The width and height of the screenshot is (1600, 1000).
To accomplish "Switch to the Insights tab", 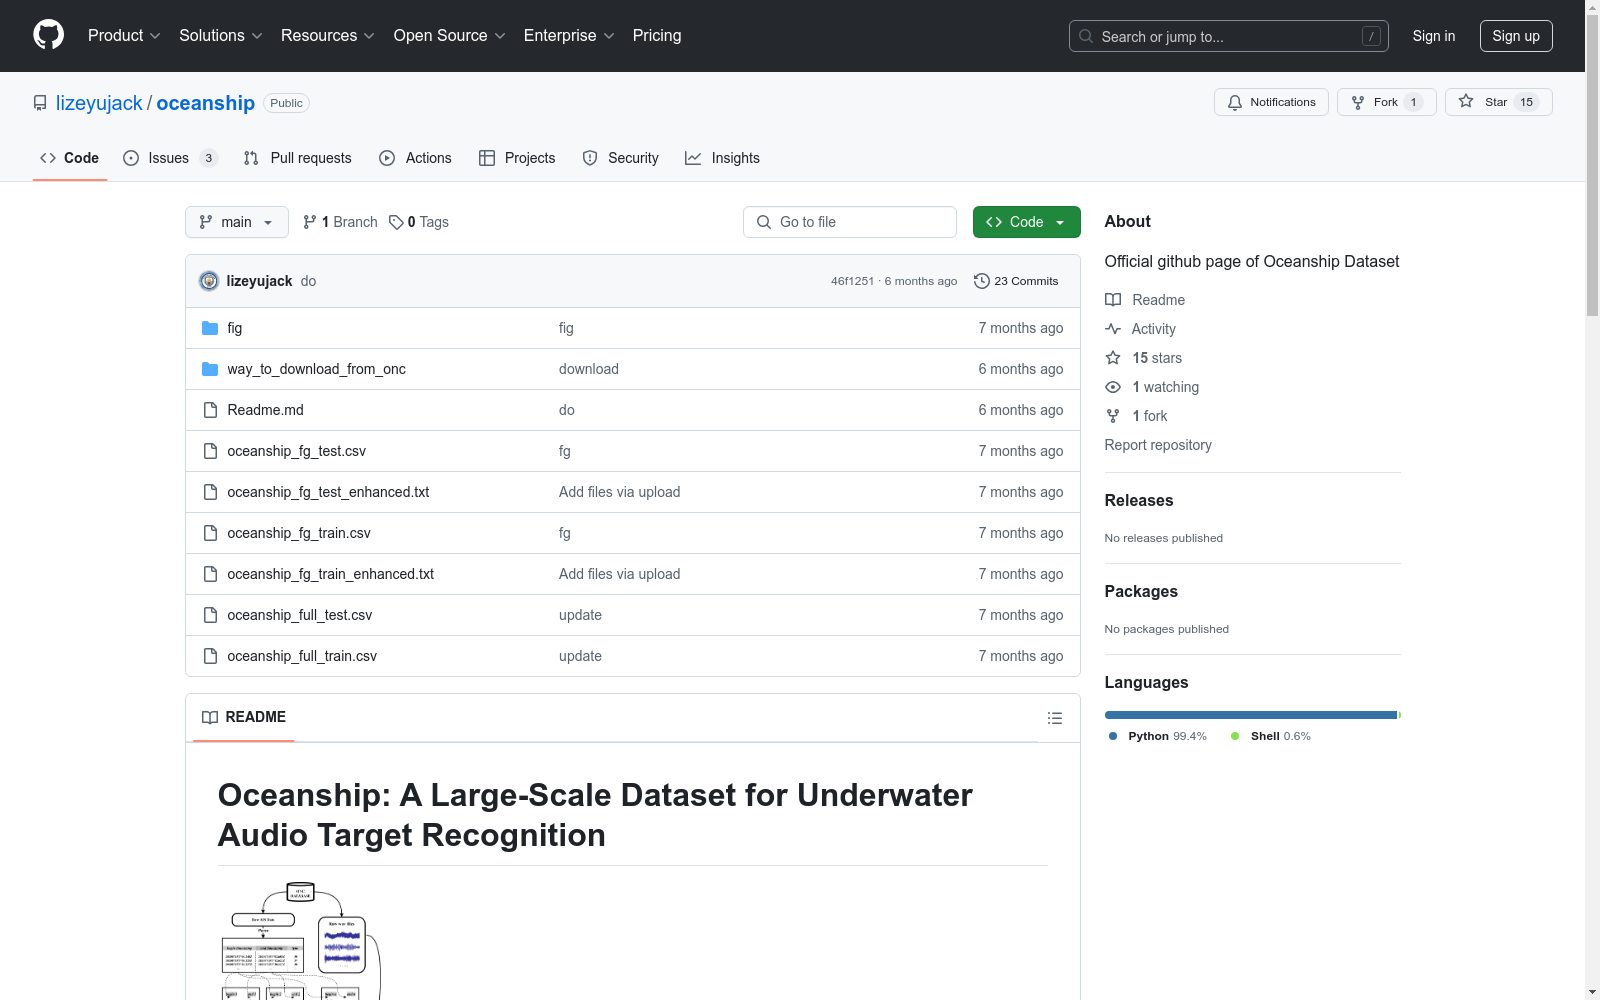I will [723, 158].
